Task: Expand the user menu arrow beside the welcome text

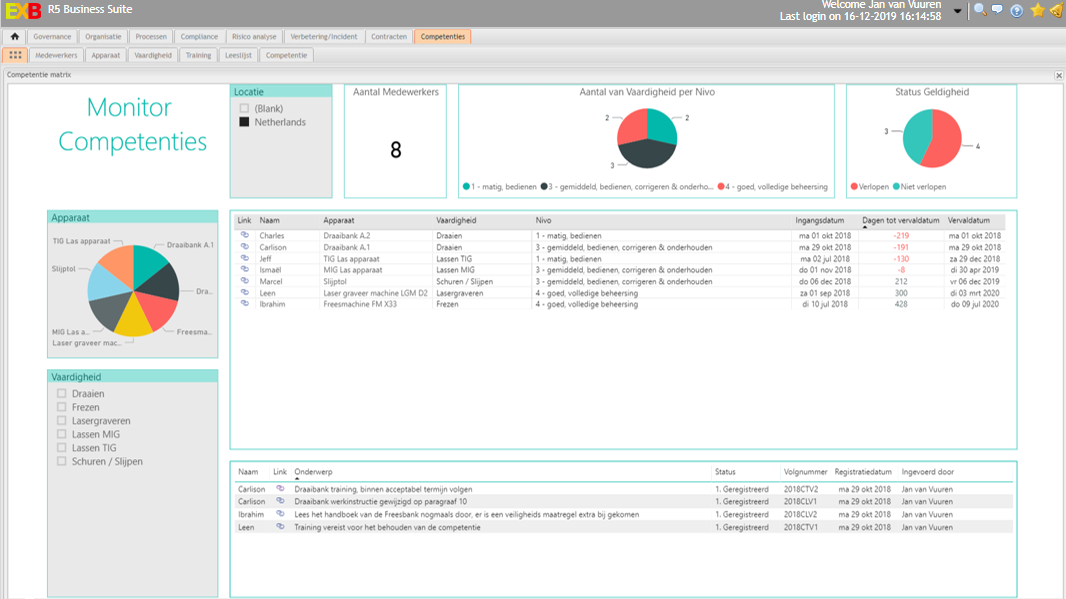Action: [x=958, y=11]
